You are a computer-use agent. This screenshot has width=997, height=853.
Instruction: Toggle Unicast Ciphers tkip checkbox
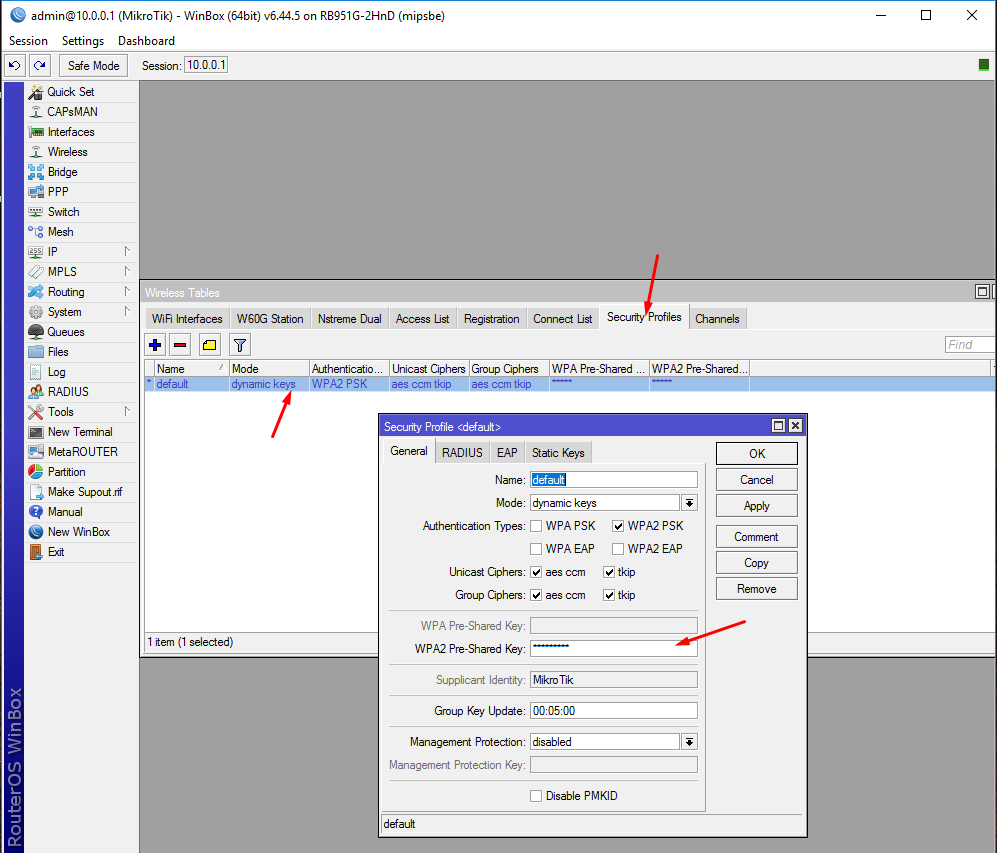coord(609,573)
